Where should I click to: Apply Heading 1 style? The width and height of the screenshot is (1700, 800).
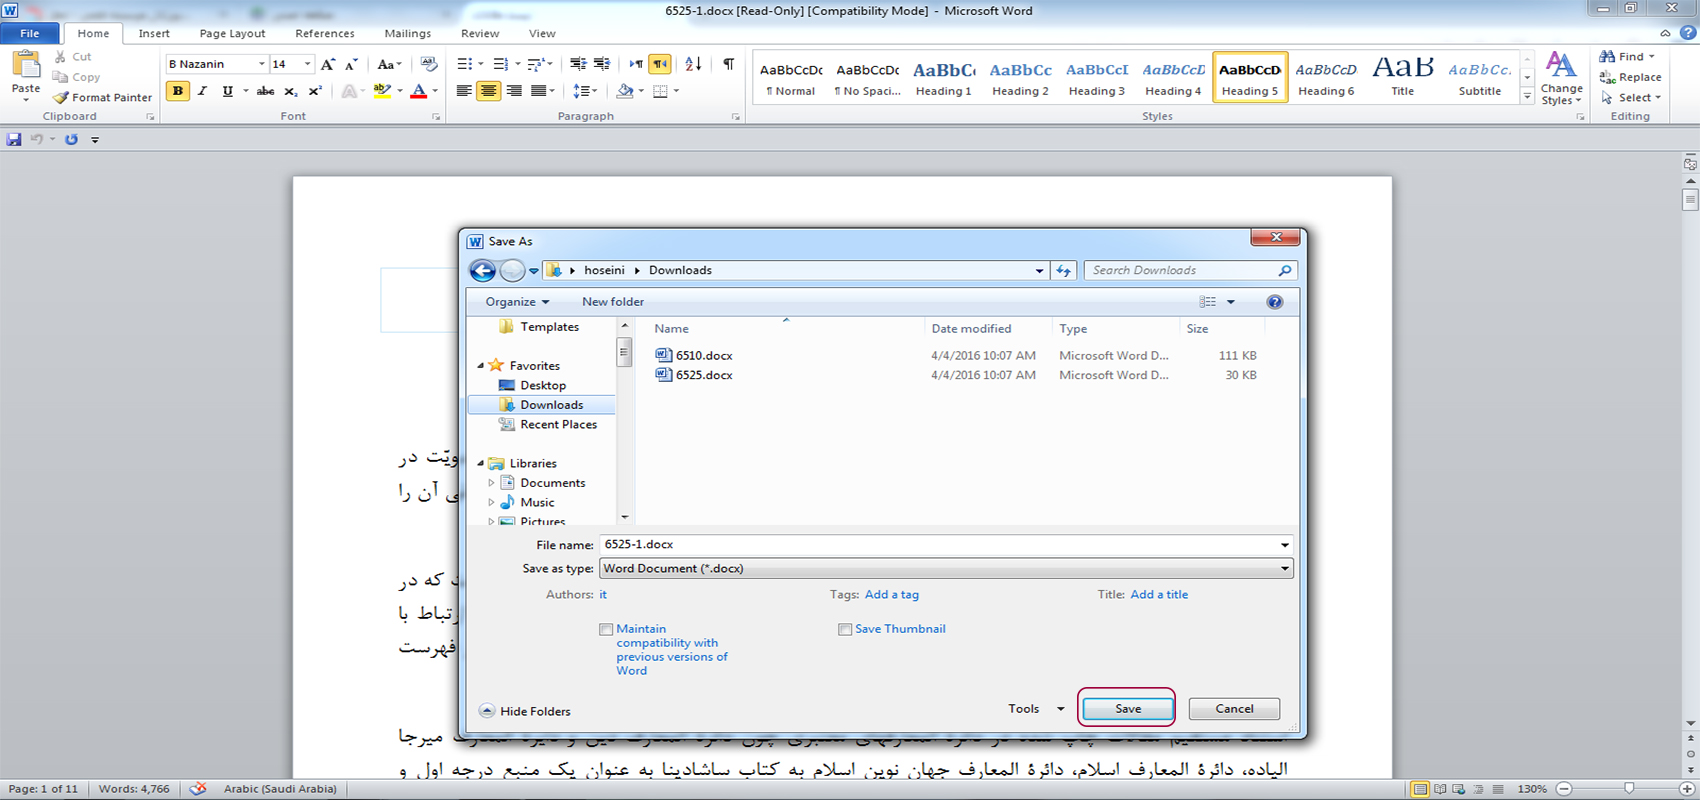click(x=943, y=77)
